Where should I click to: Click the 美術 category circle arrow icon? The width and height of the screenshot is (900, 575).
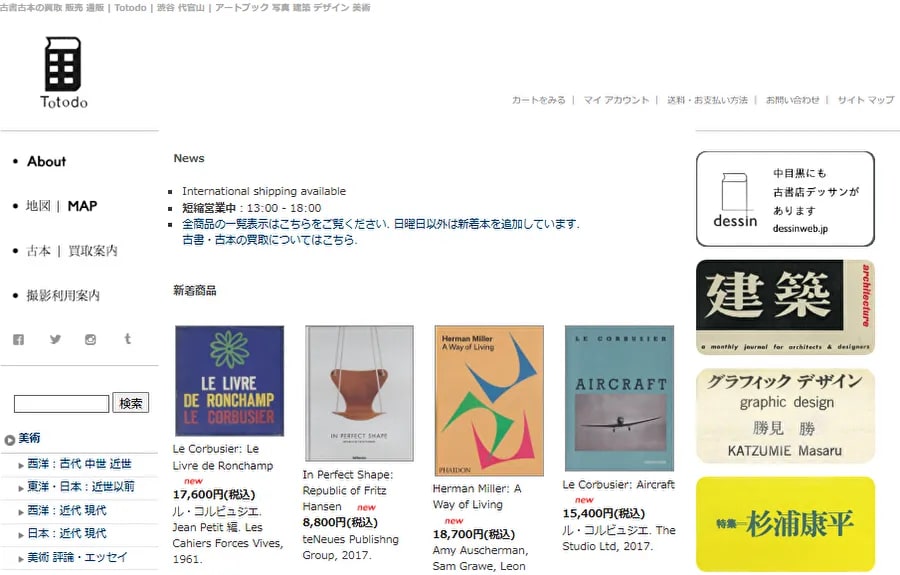(x=10, y=440)
